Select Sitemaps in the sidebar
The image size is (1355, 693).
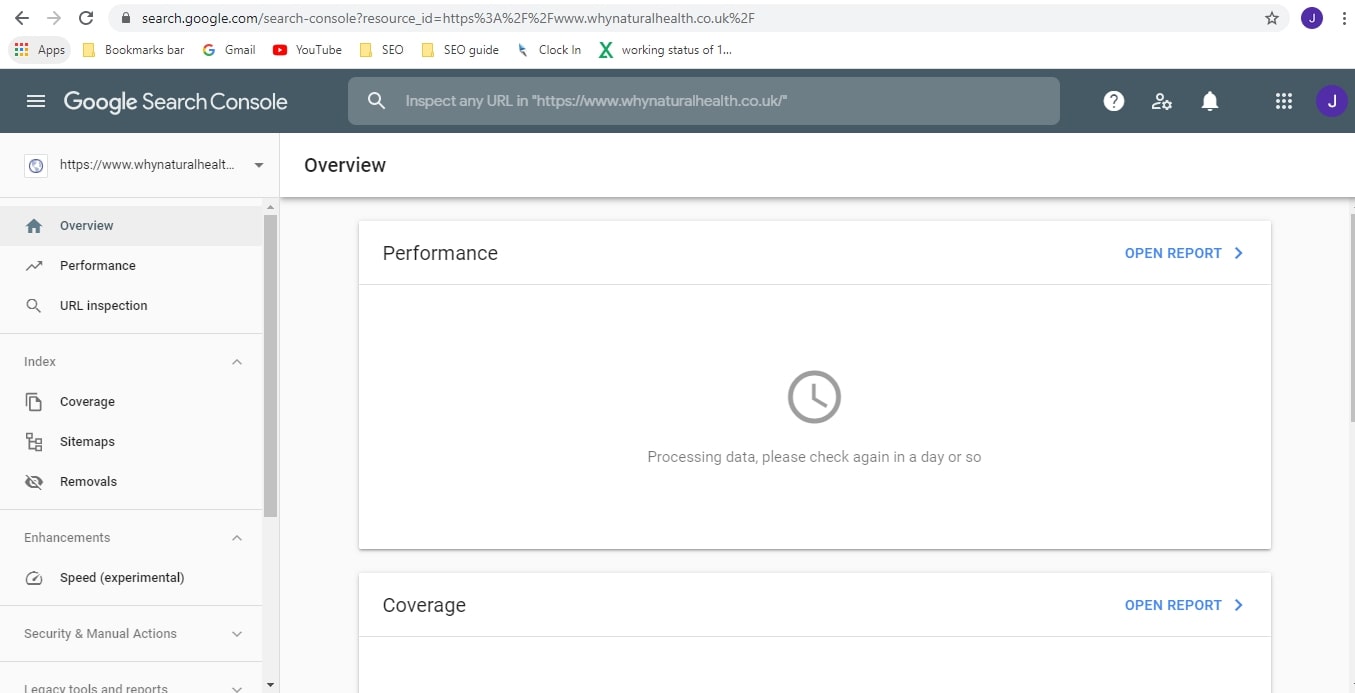(x=87, y=441)
